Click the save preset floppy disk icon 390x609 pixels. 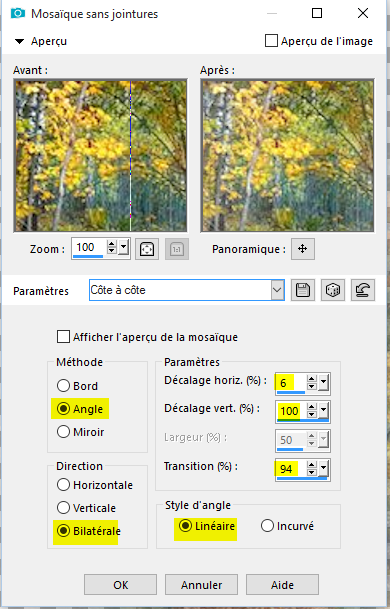tap(303, 290)
